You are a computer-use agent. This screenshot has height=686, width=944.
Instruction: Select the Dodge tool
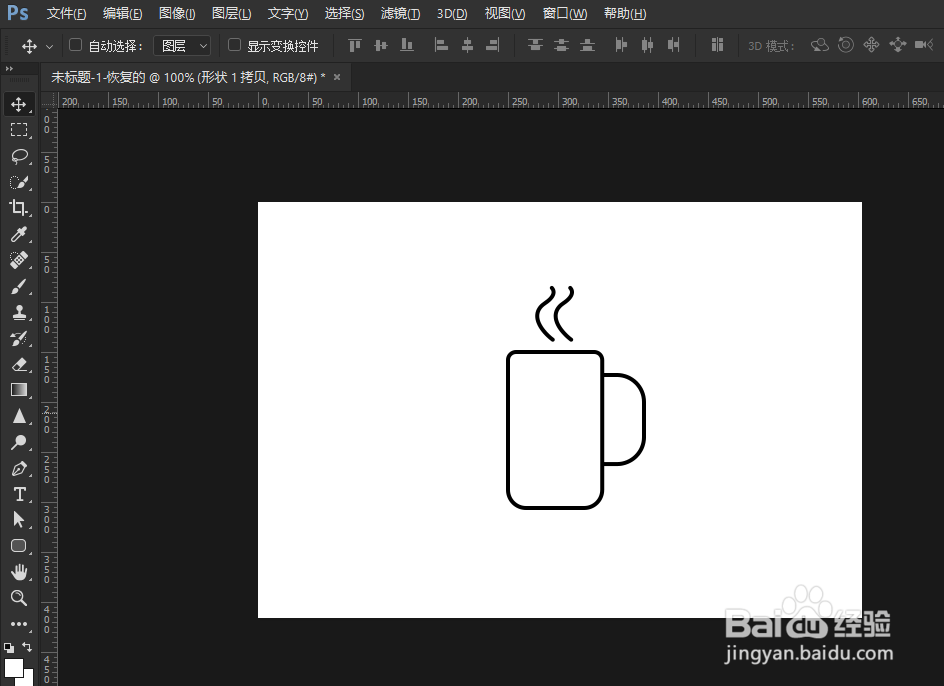[x=19, y=443]
